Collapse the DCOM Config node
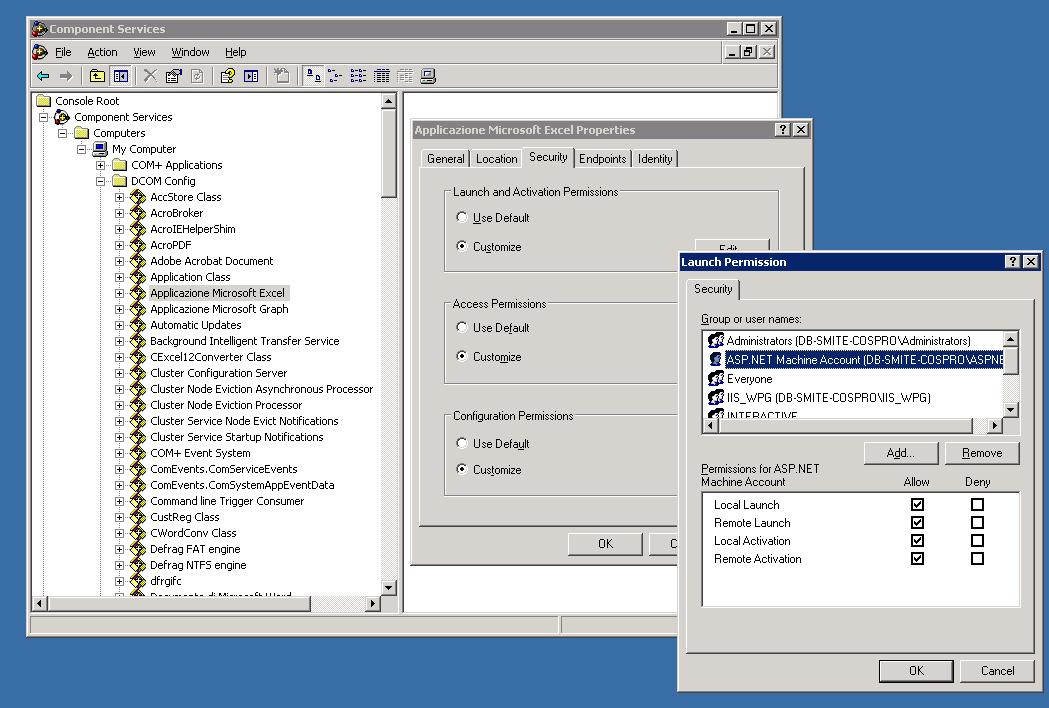This screenshot has height=708, width=1049. [100, 181]
